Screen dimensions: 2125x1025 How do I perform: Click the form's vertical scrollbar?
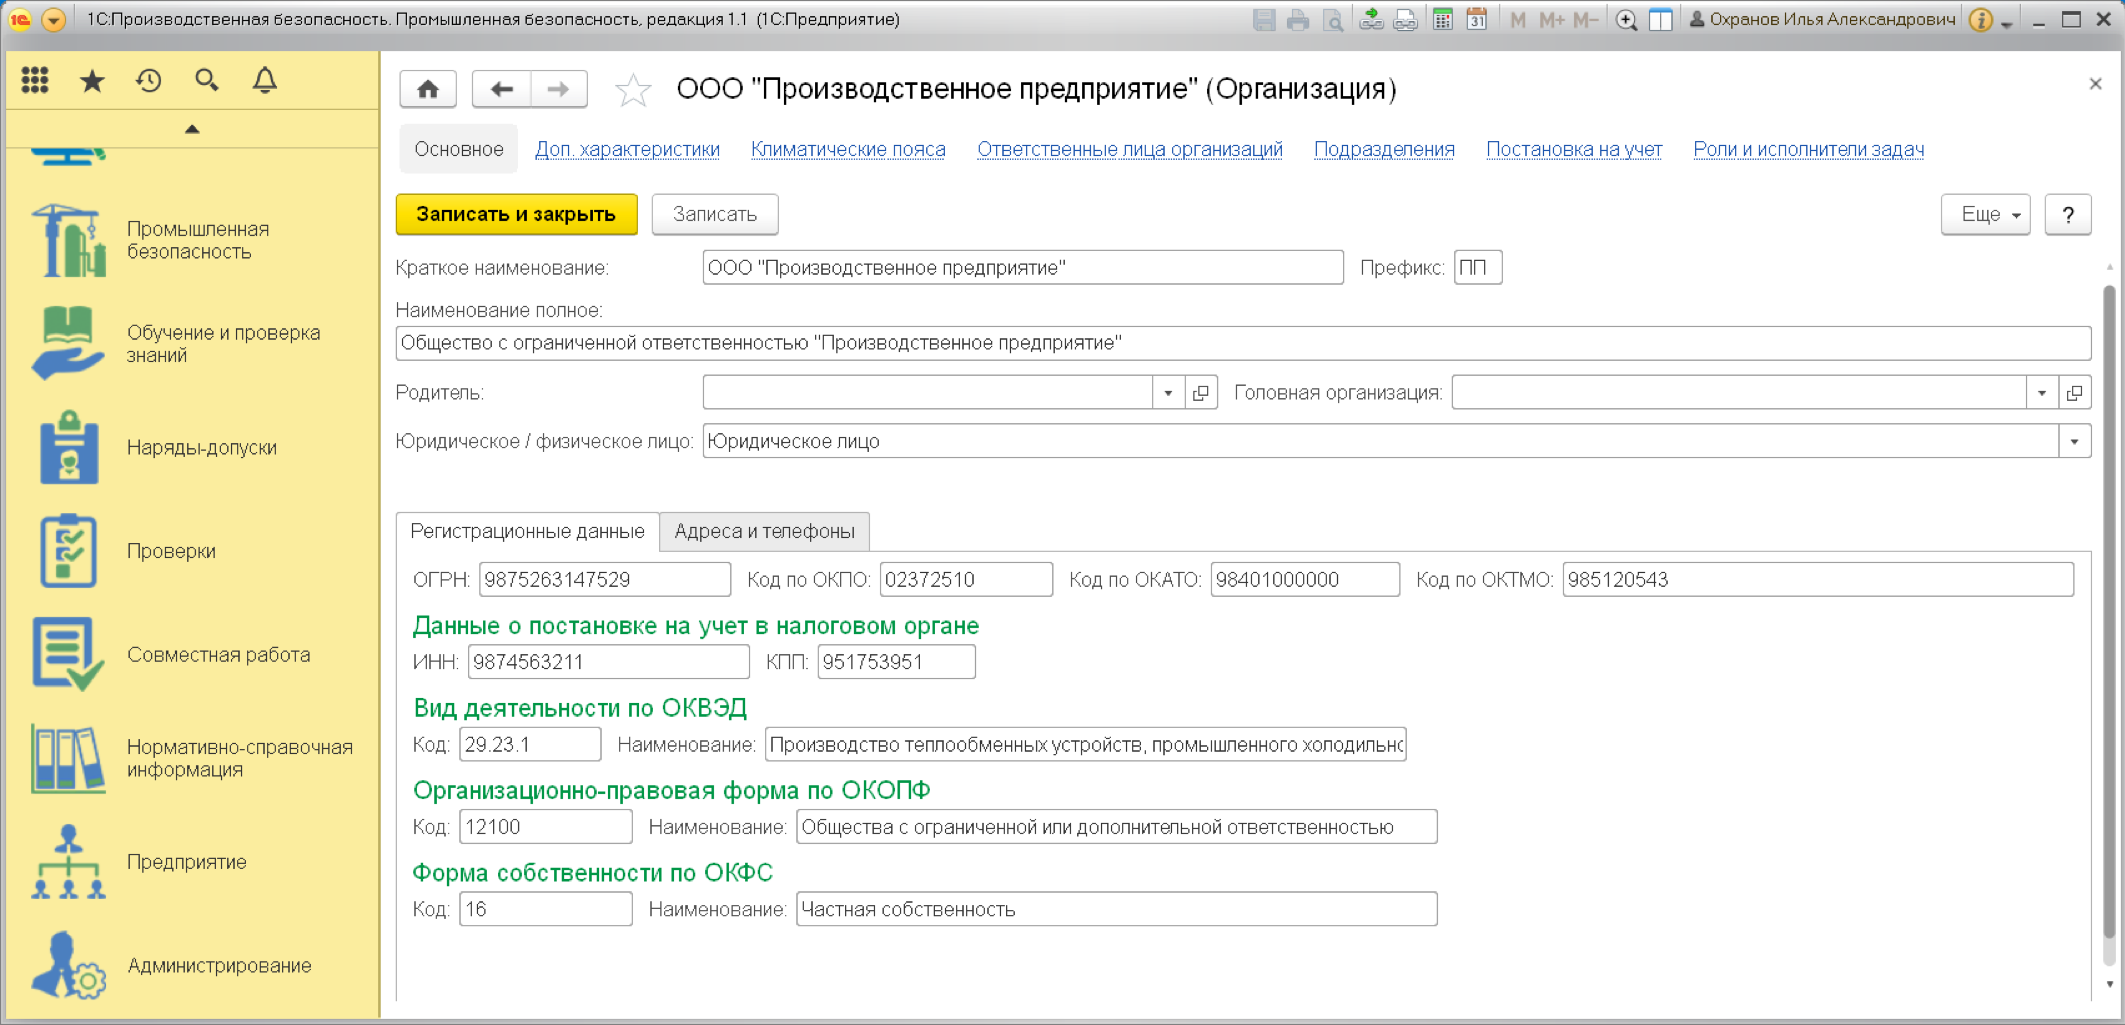pos(2109,612)
